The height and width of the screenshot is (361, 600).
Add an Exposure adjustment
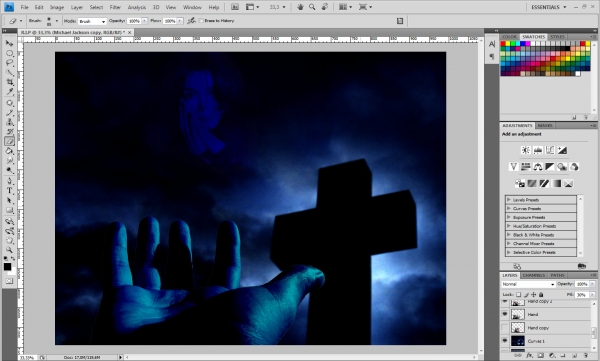pyautogui.click(x=562, y=150)
